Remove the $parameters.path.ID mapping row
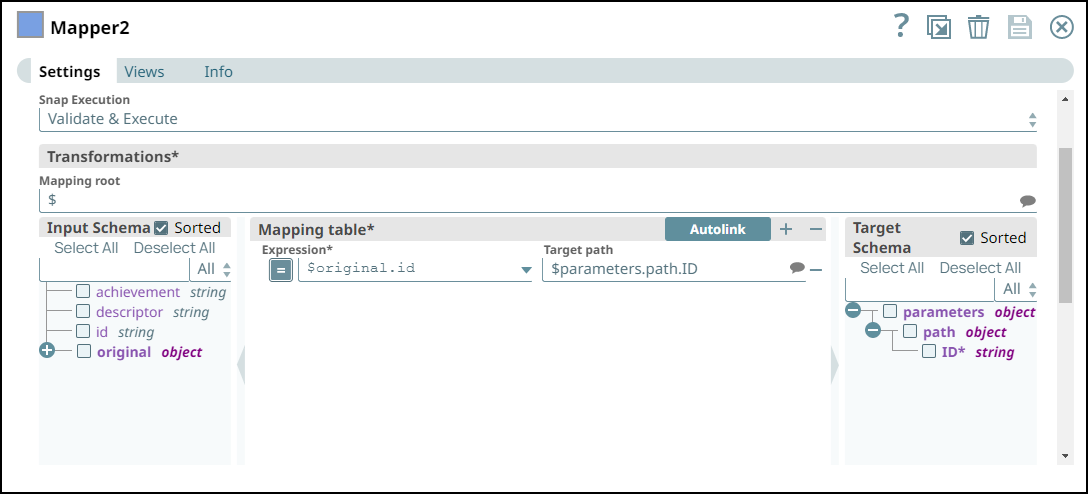Screen dimensions: 1088x494 (x=816, y=269)
